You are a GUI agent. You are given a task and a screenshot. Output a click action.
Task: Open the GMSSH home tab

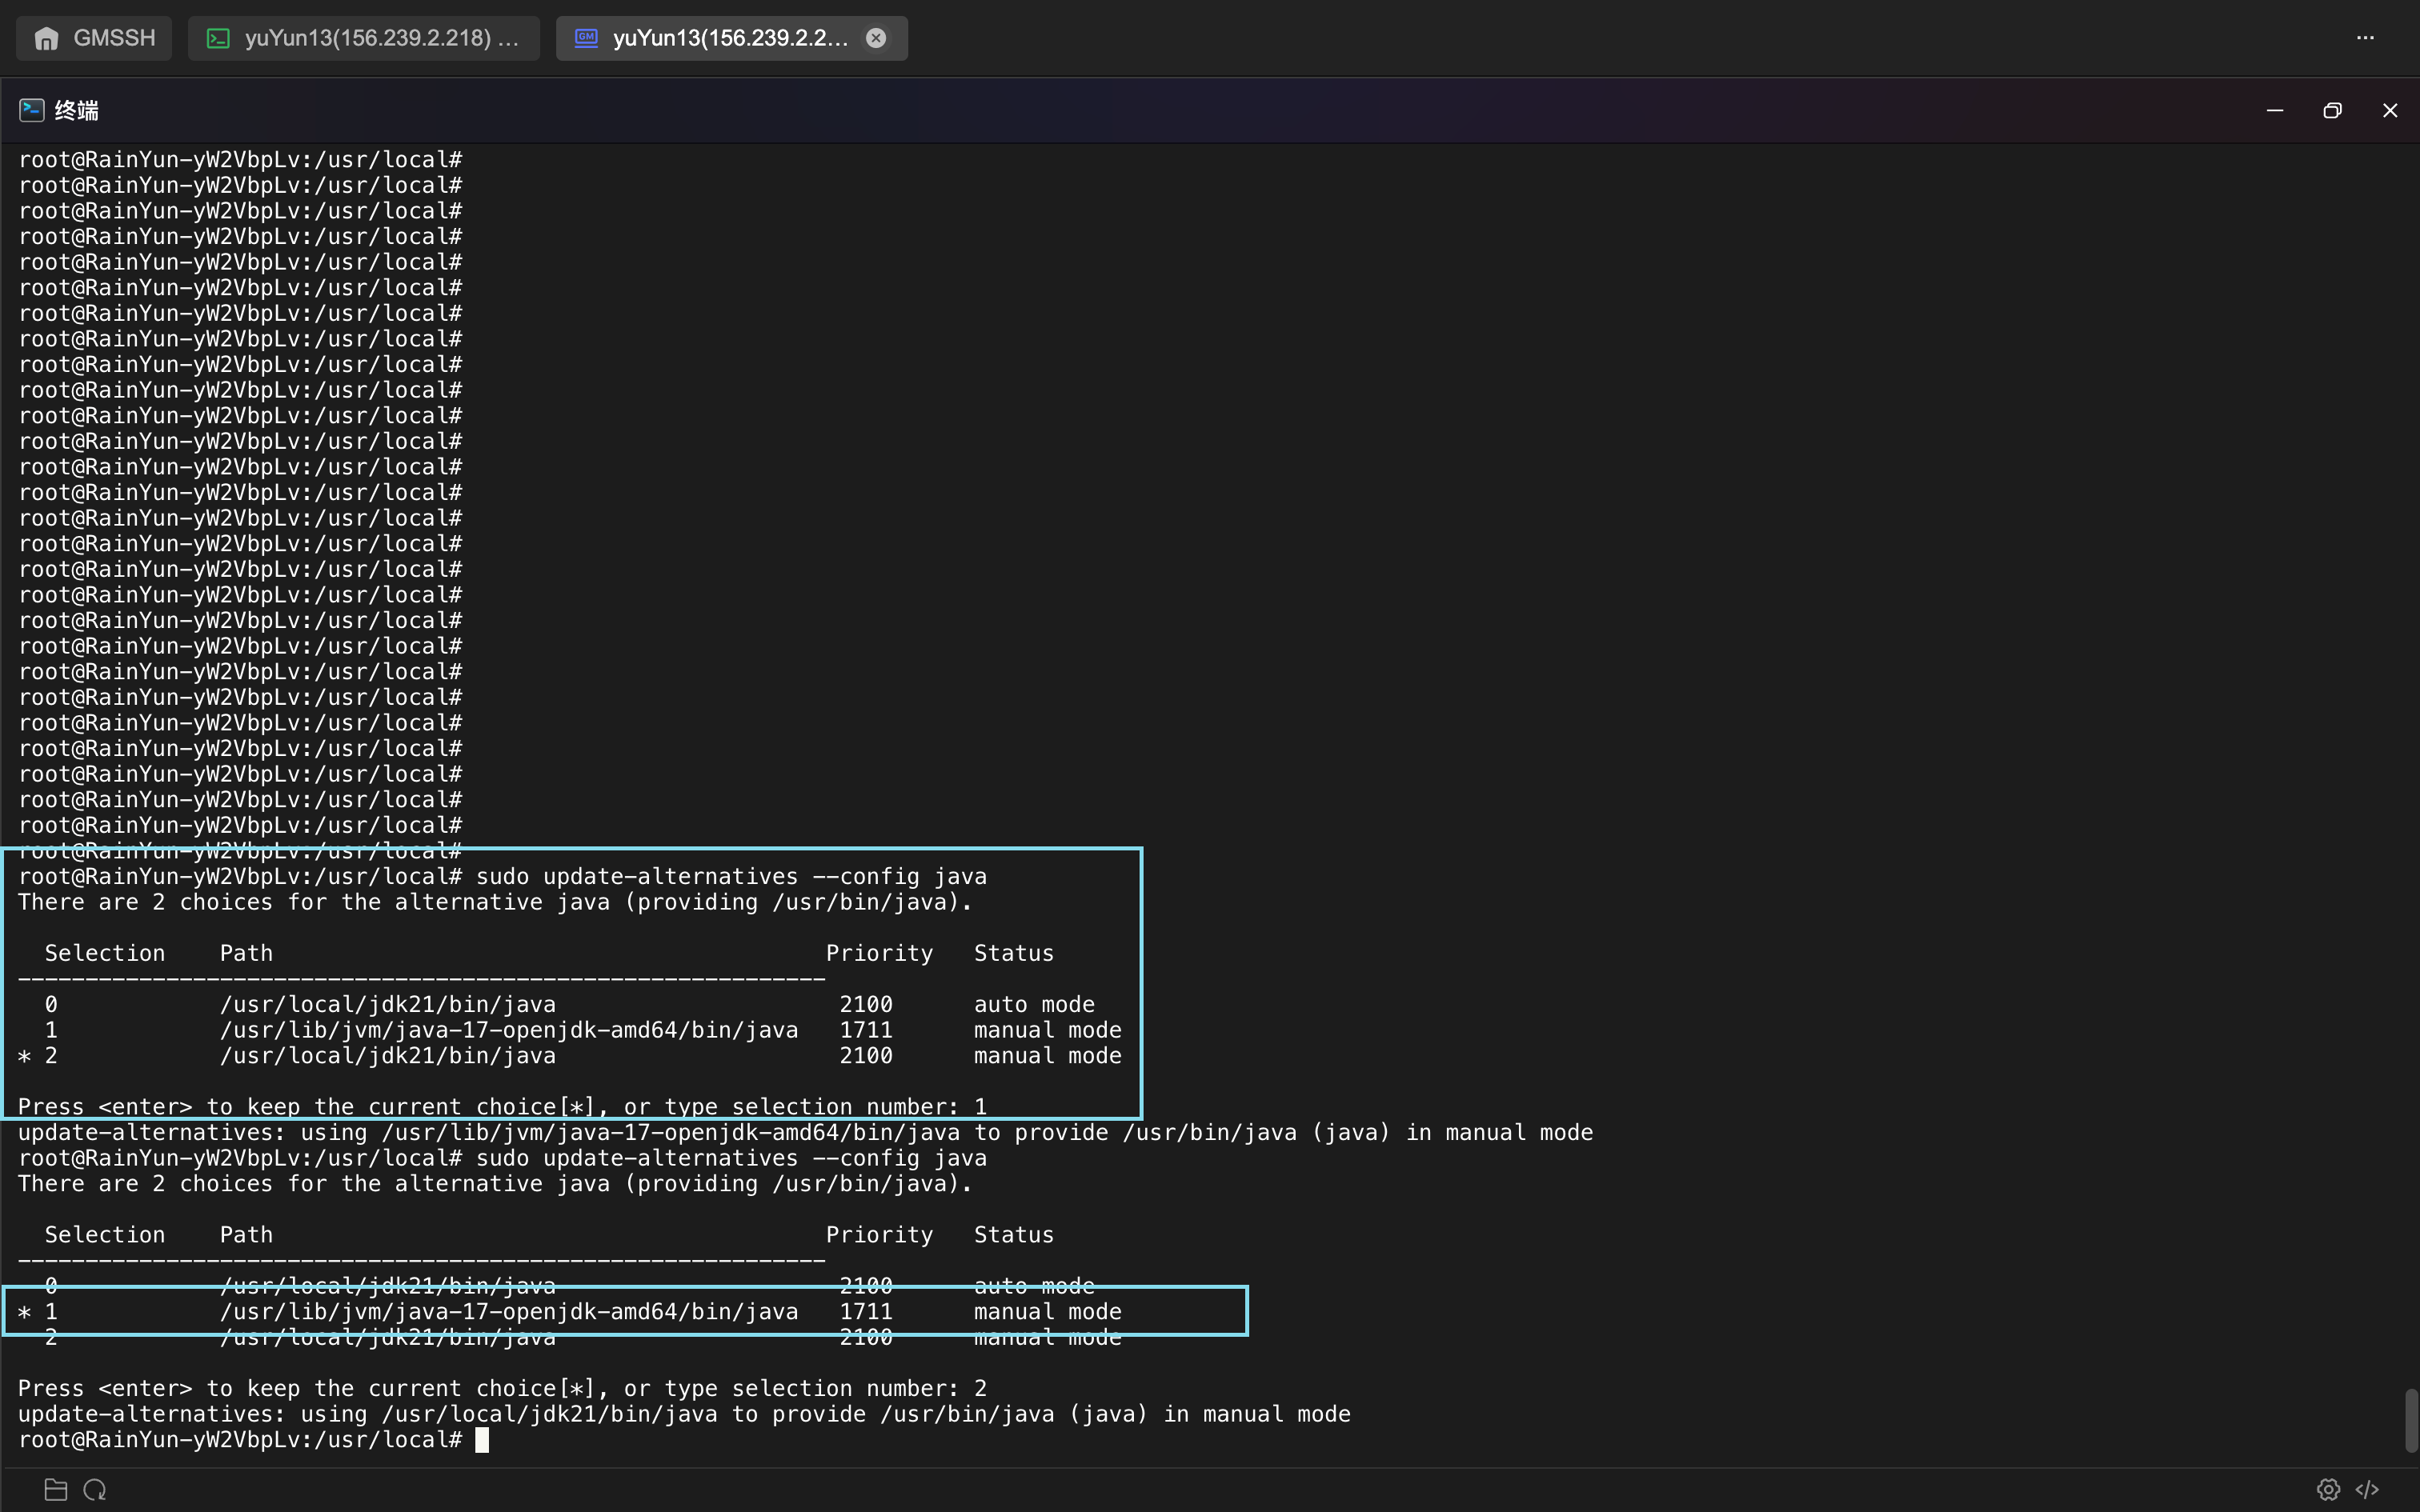(94, 38)
